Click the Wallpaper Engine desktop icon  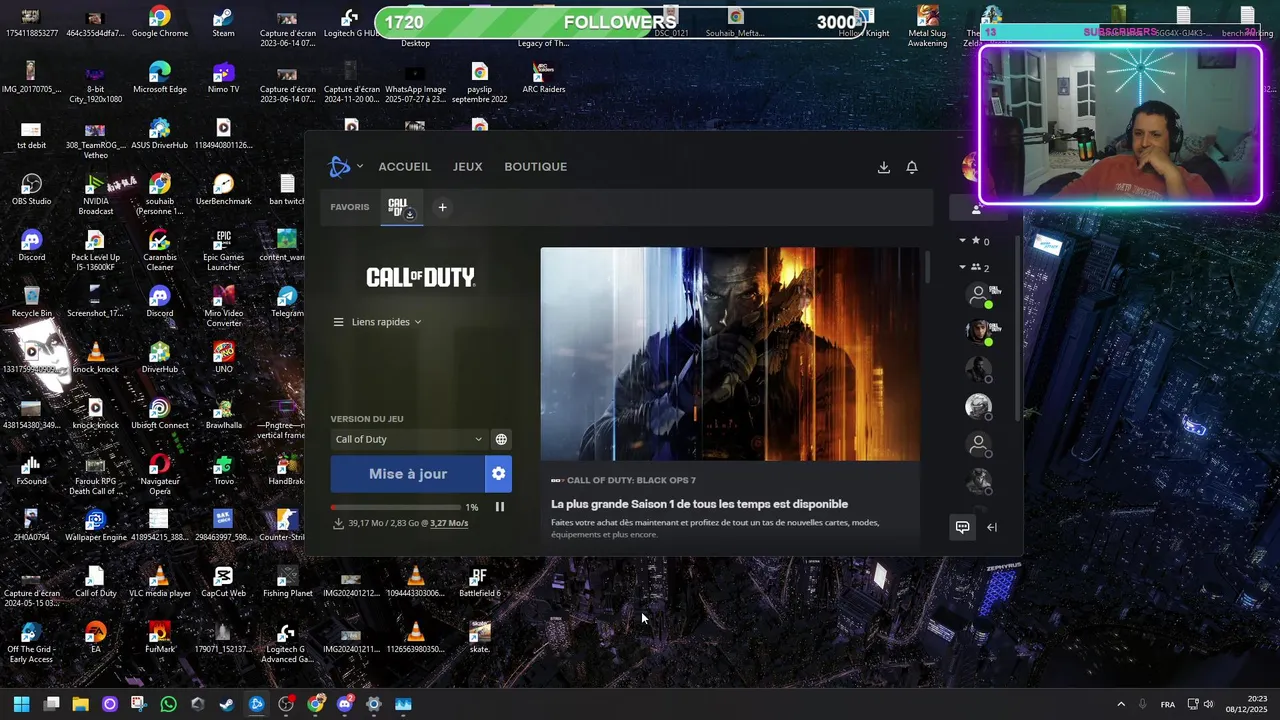coord(95,526)
